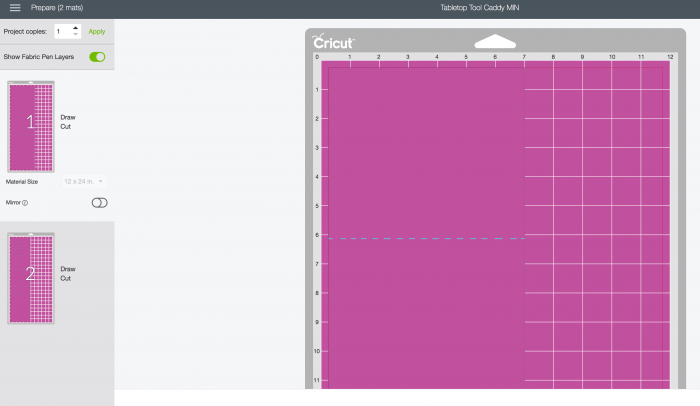
Task: Toggle the Mirror switch
Action: click(x=99, y=203)
